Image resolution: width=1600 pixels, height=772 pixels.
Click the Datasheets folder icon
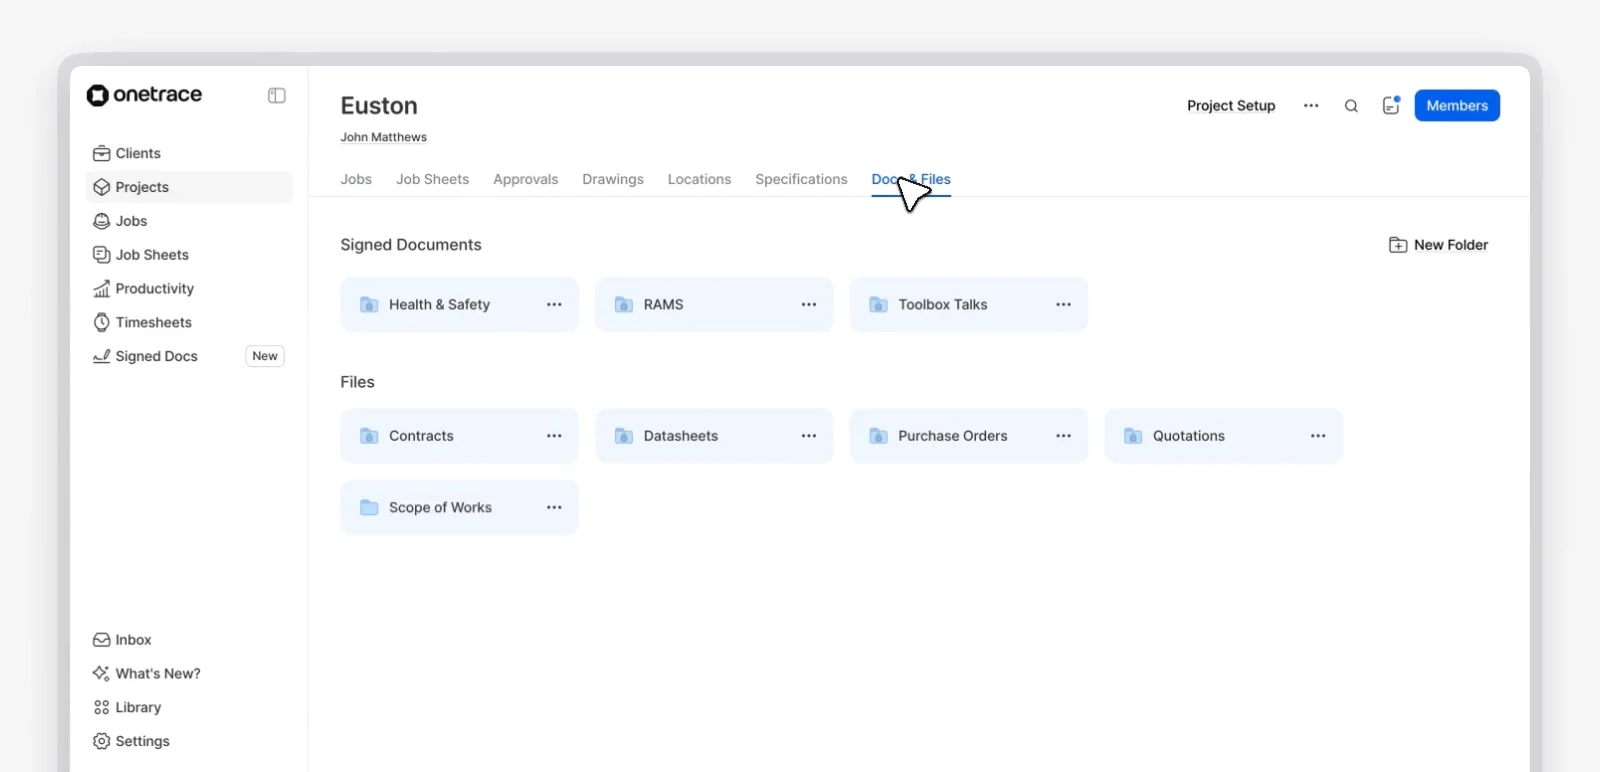point(624,436)
